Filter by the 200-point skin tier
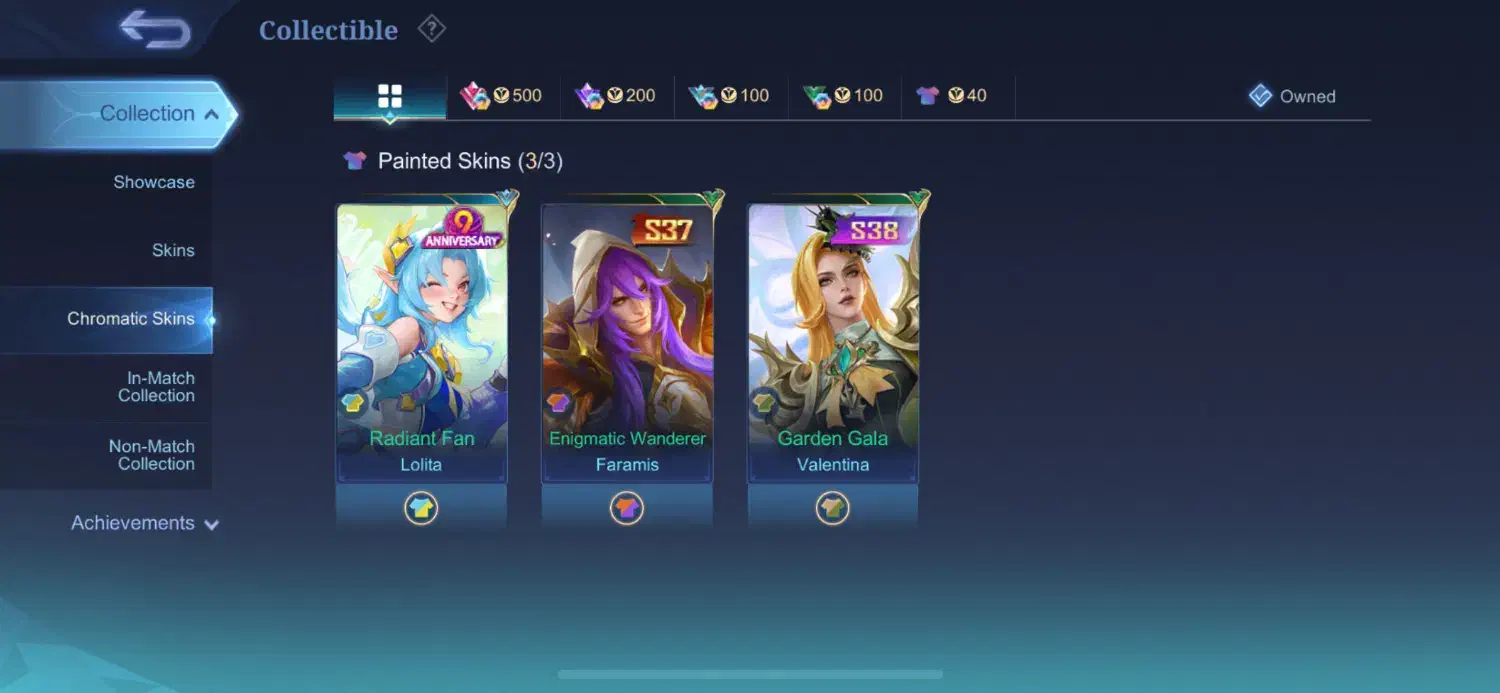This screenshot has height=693, width=1500. coord(616,96)
